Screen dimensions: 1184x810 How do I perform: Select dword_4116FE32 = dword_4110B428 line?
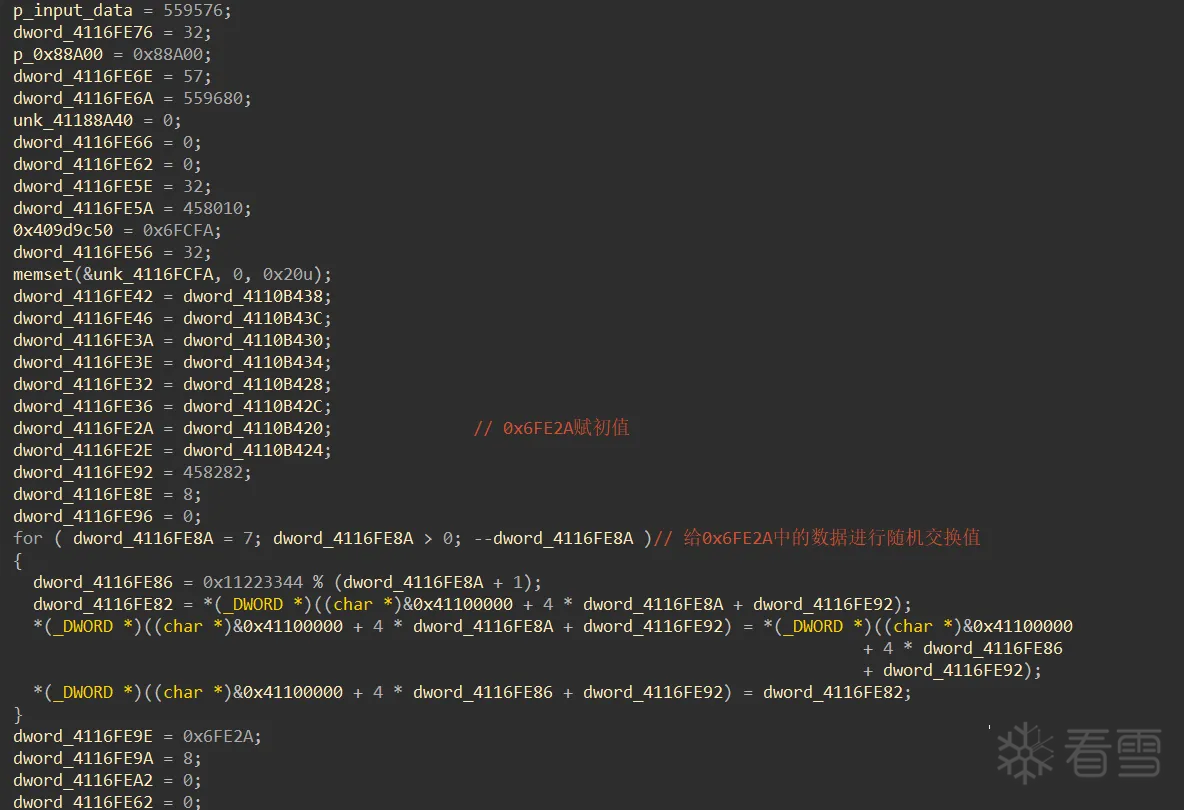coord(172,383)
